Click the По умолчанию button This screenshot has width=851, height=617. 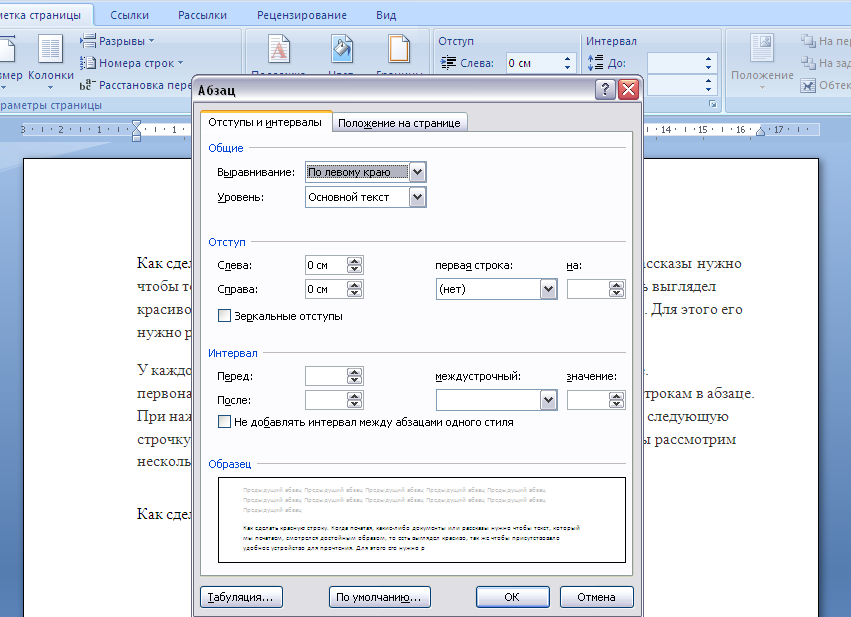pyautogui.click(x=379, y=597)
